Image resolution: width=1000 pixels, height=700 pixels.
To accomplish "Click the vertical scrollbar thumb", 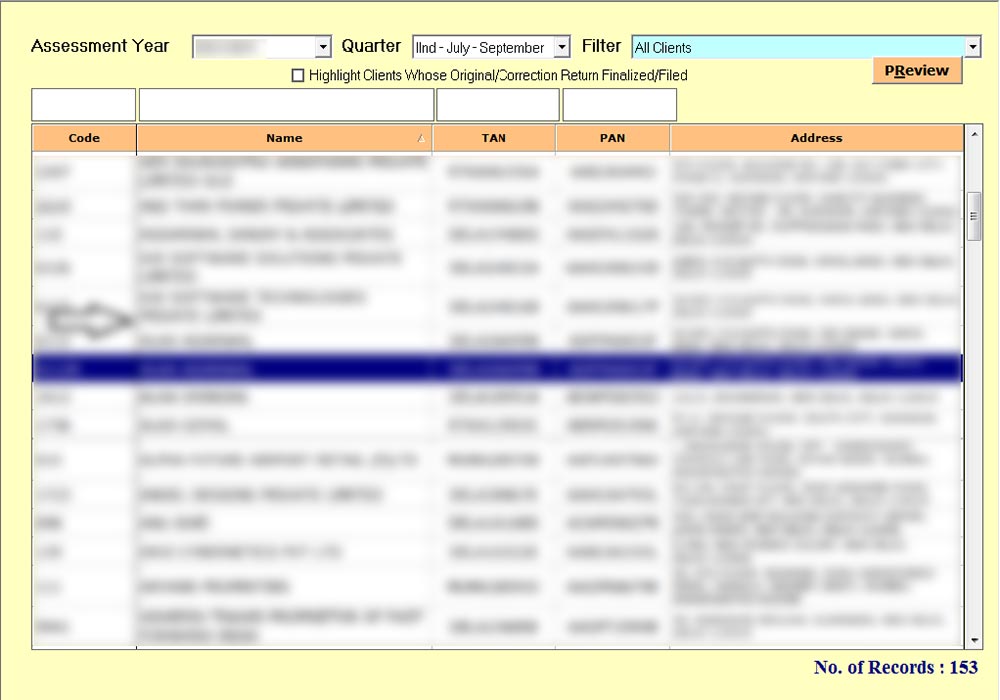I will point(974,216).
